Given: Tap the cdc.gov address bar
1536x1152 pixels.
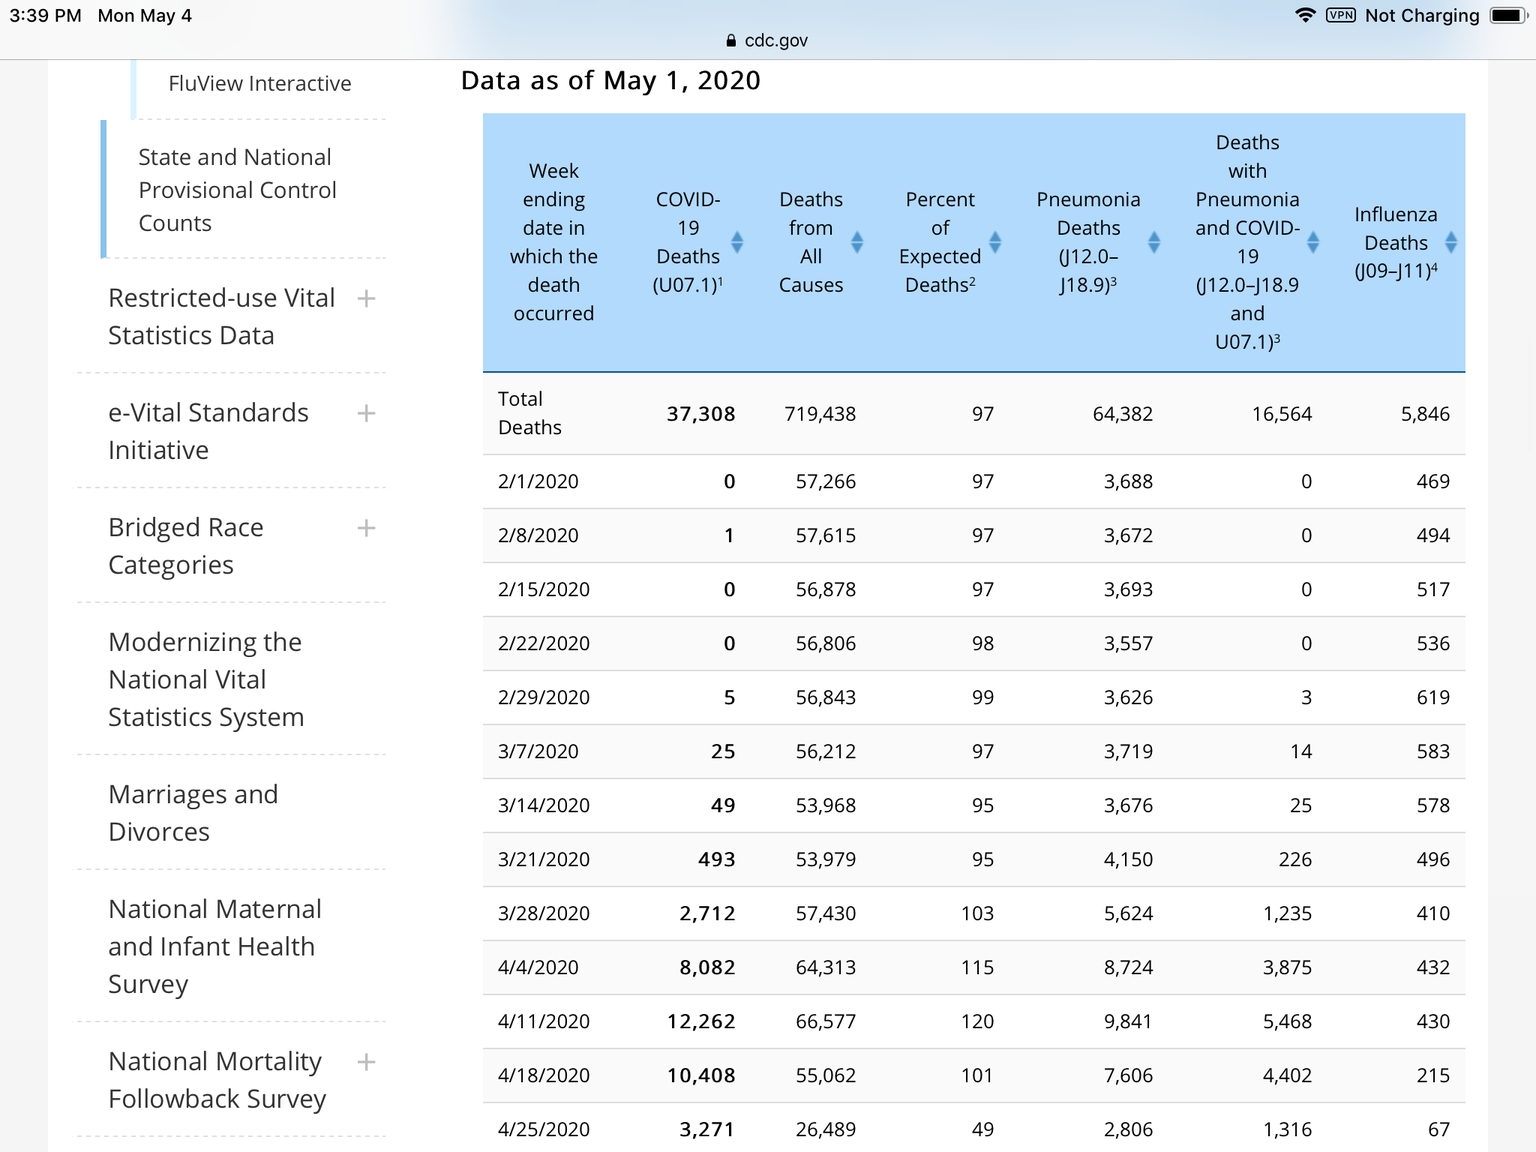Looking at the screenshot, I should click(x=767, y=40).
